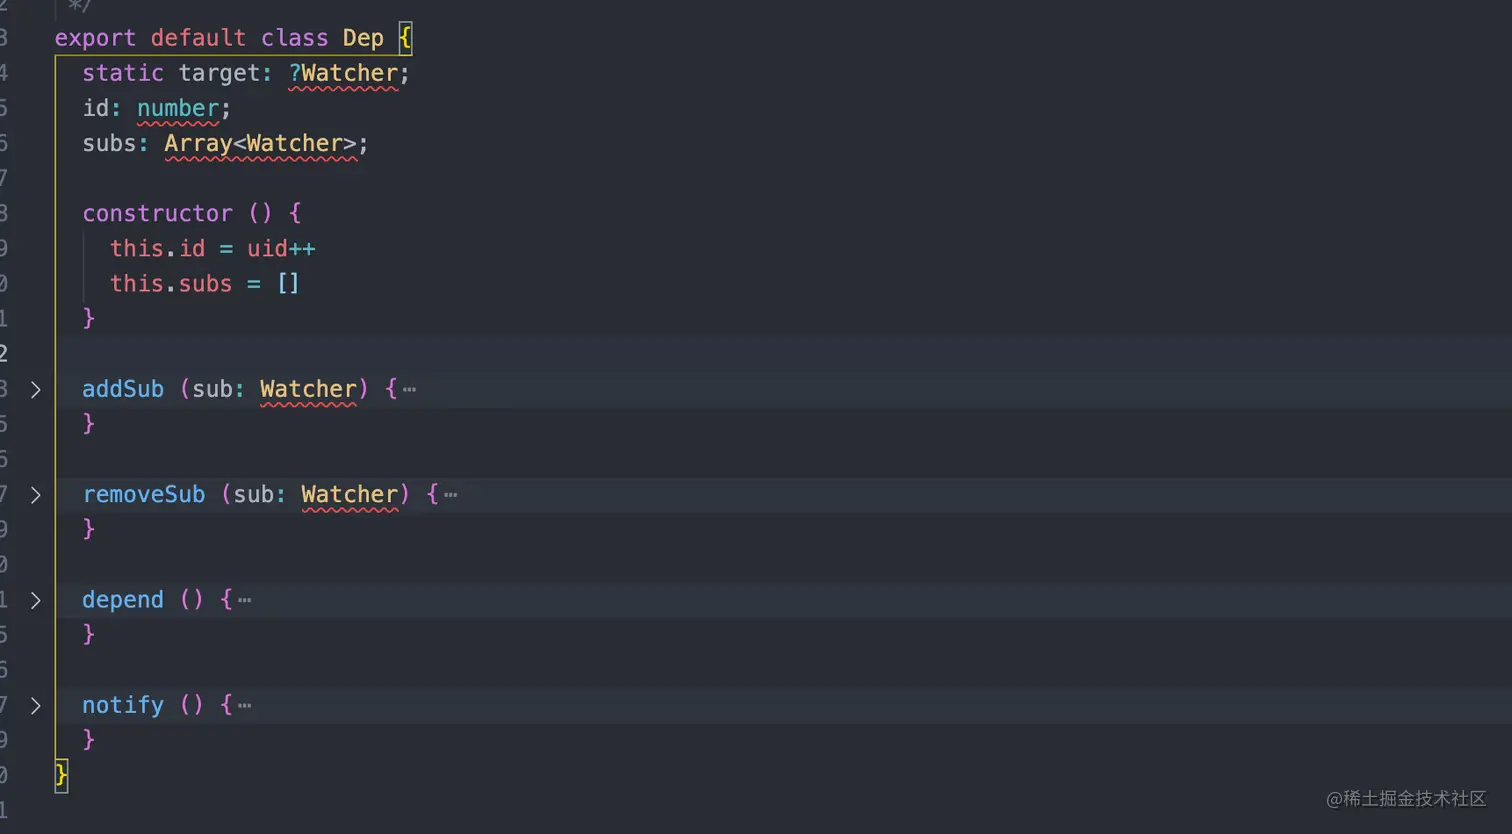1512x834 pixels.
Task: Click this.id in the constructor
Action: point(157,248)
